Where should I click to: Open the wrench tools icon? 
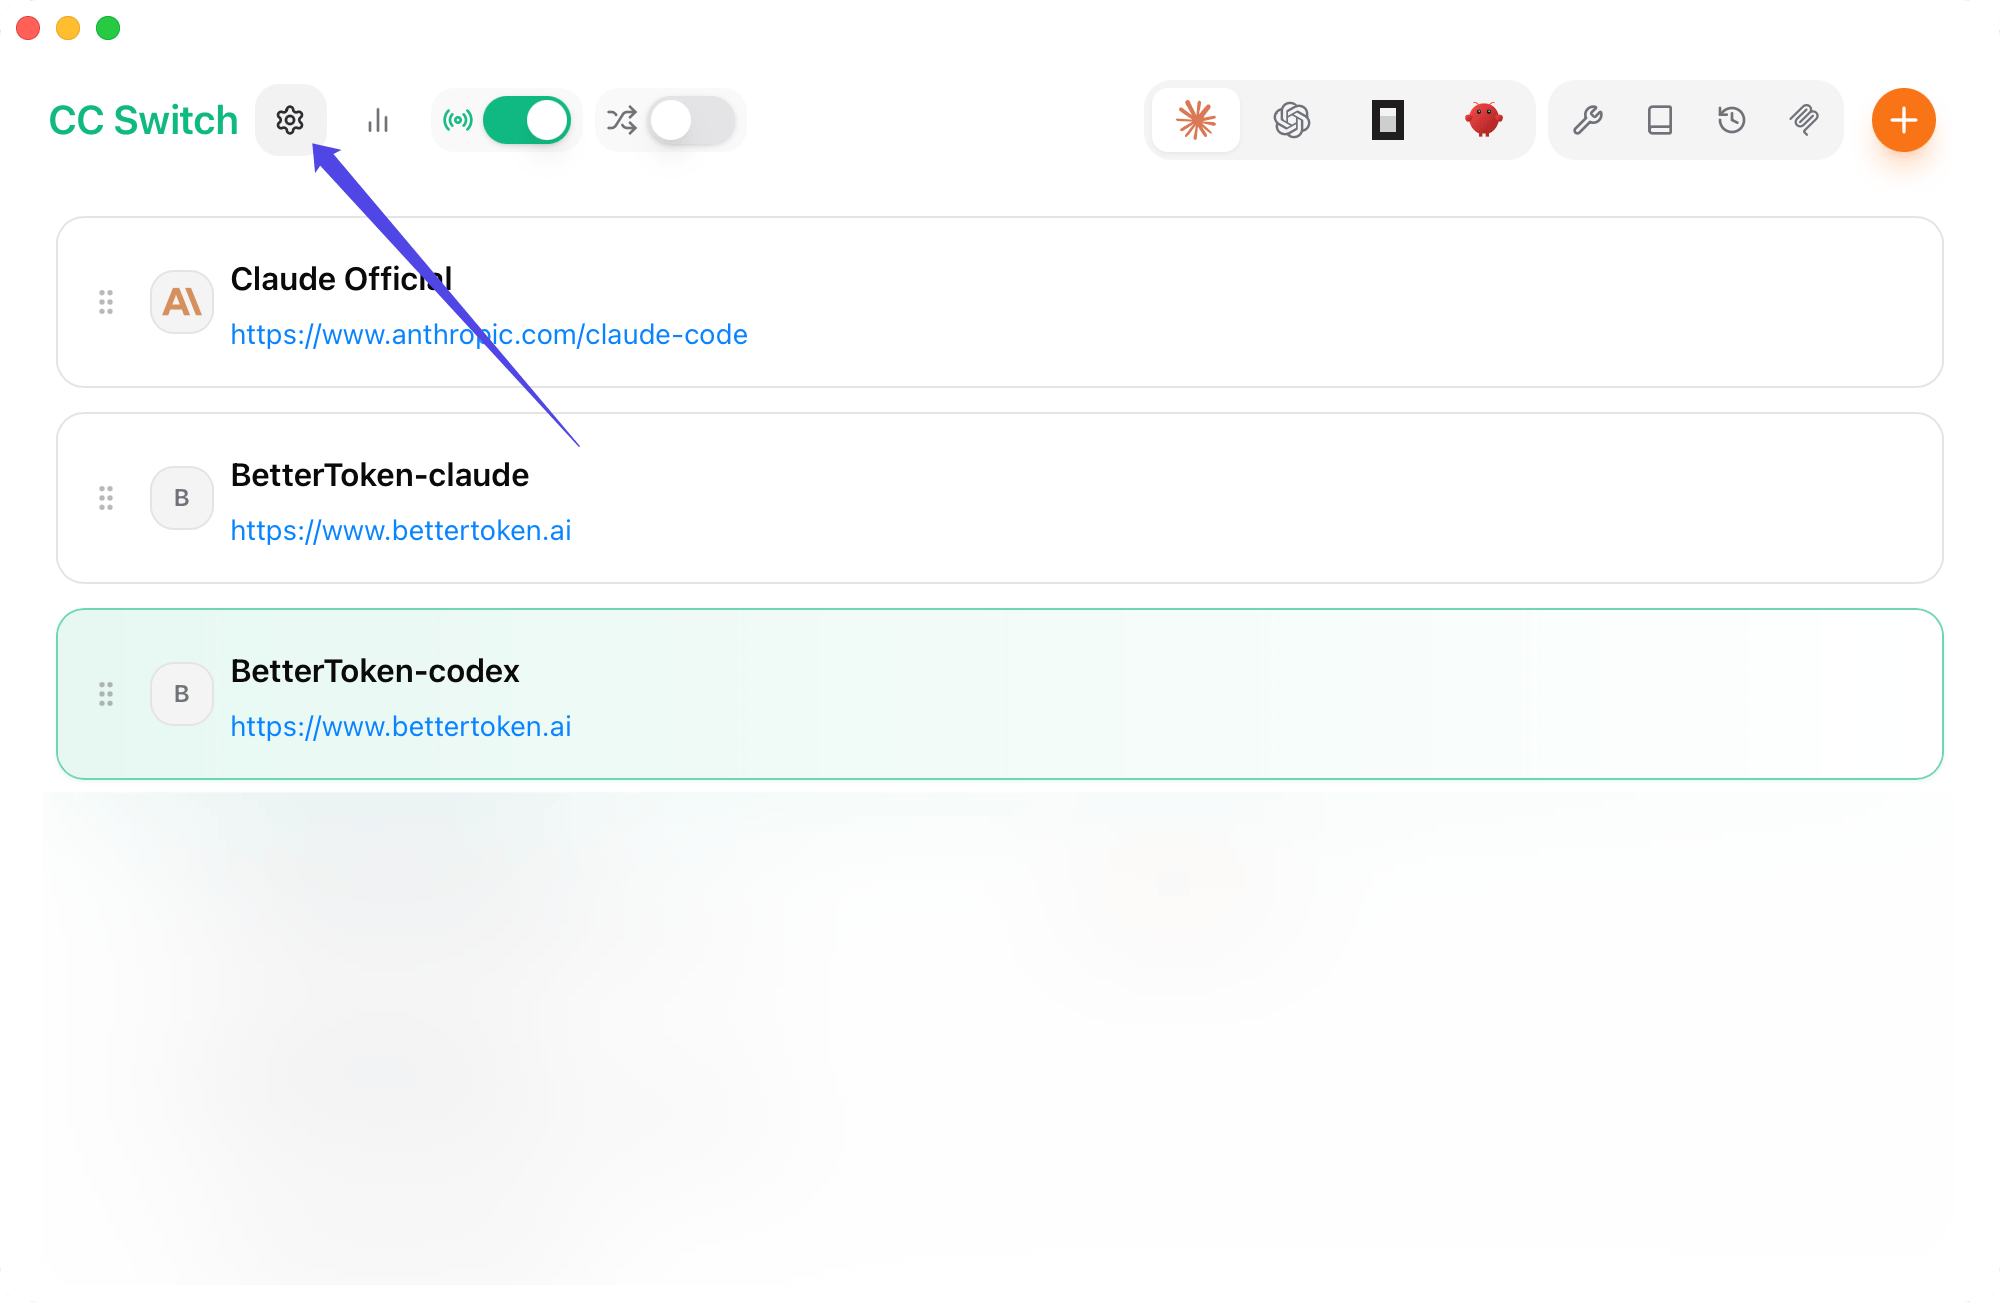[x=1588, y=120]
